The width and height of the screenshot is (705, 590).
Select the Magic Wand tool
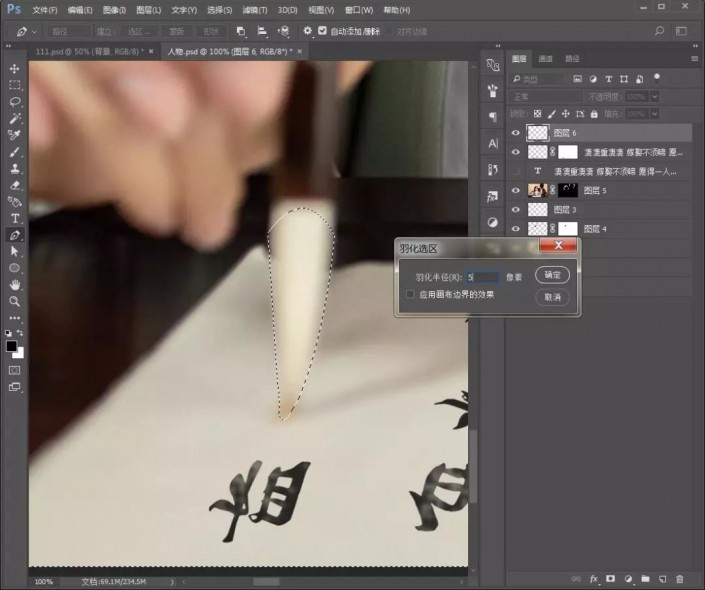14,118
